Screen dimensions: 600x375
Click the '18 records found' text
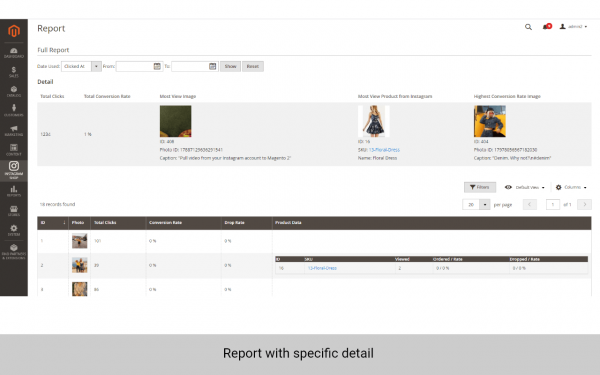click(x=57, y=204)
